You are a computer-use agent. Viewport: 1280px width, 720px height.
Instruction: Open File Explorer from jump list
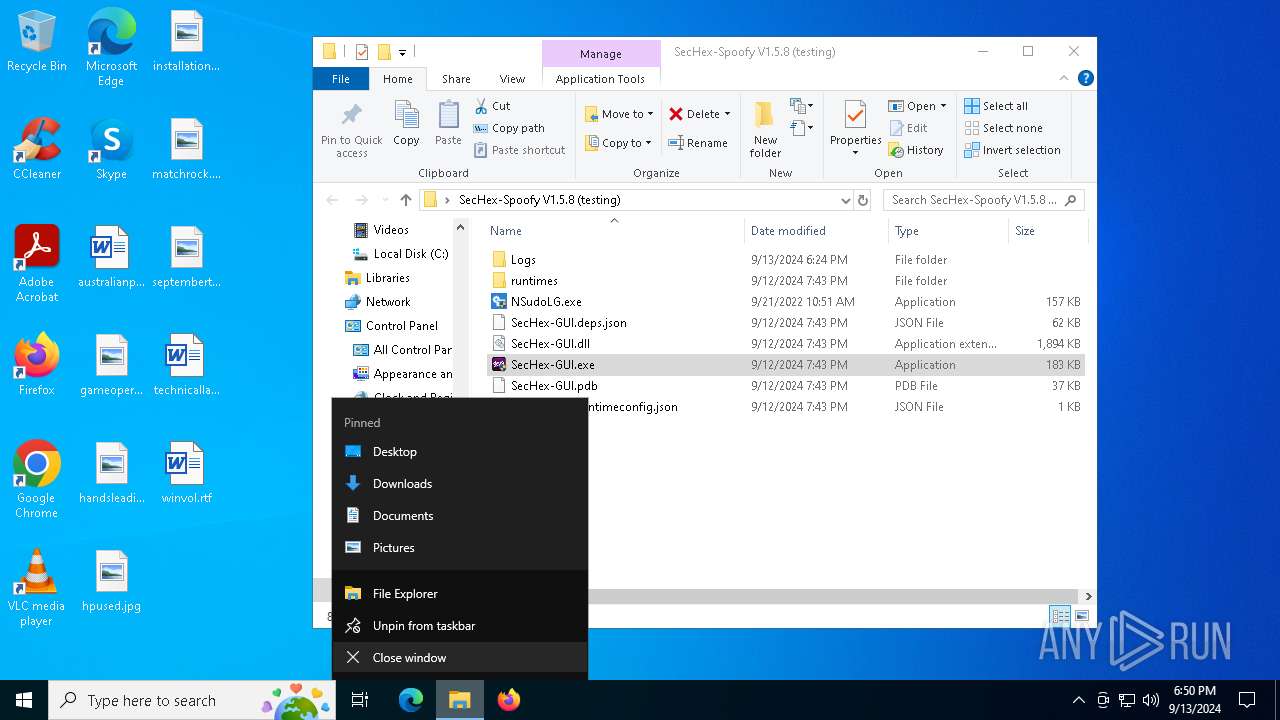[460, 593]
